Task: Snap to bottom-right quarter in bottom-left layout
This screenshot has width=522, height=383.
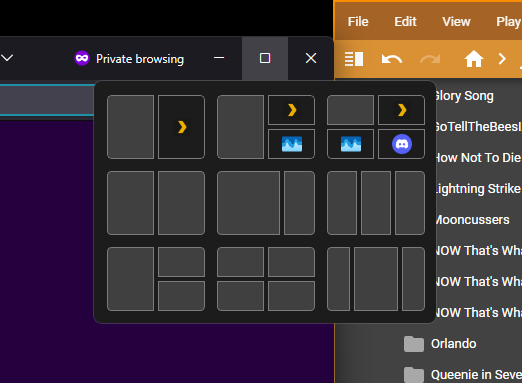Action: point(181,296)
